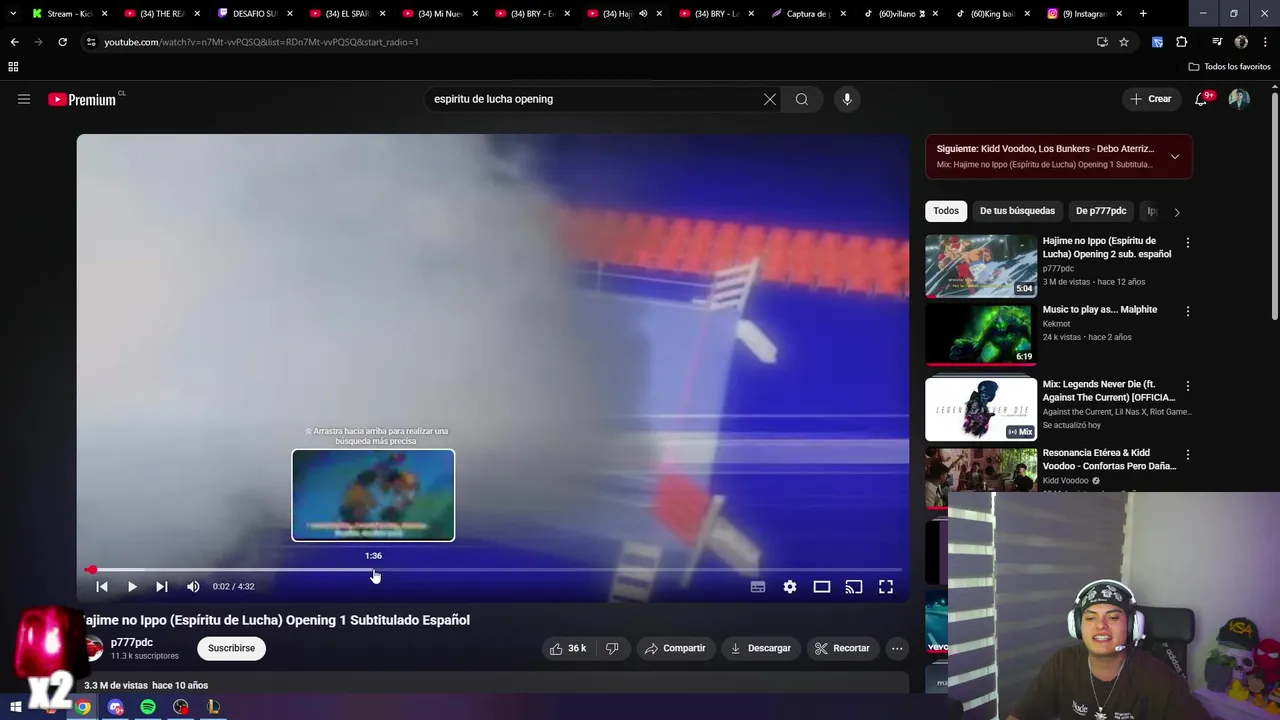The image size is (1280, 720).
Task: Skip to the next video
Action: (x=162, y=587)
